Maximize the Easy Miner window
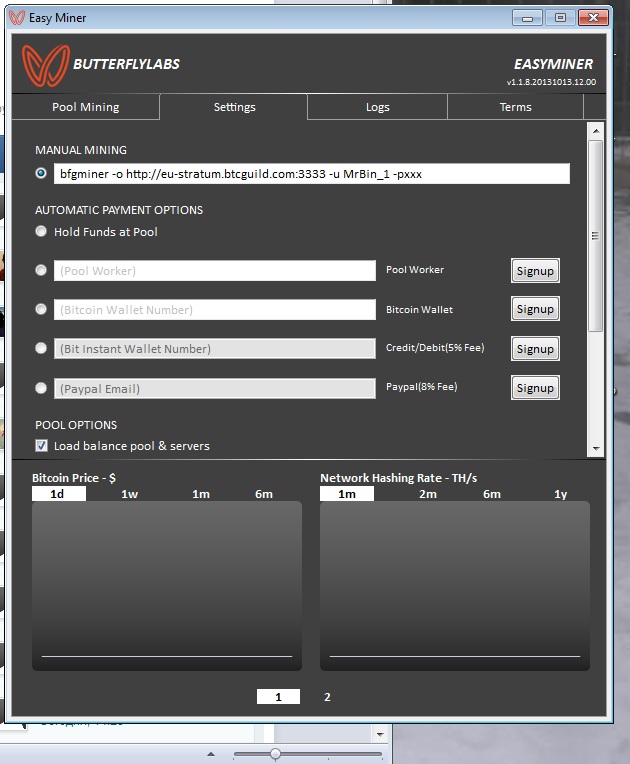The width and height of the screenshot is (630, 764). (x=560, y=18)
